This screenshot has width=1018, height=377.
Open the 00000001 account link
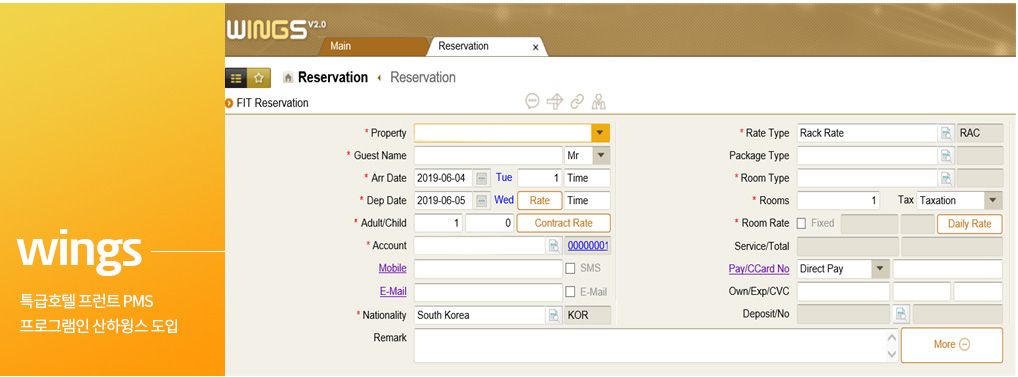pyautogui.click(x=588, y=245)
